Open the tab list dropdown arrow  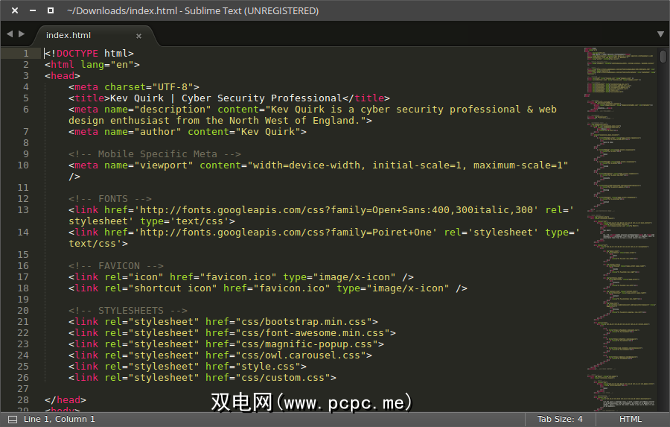[x=660, y=34]
